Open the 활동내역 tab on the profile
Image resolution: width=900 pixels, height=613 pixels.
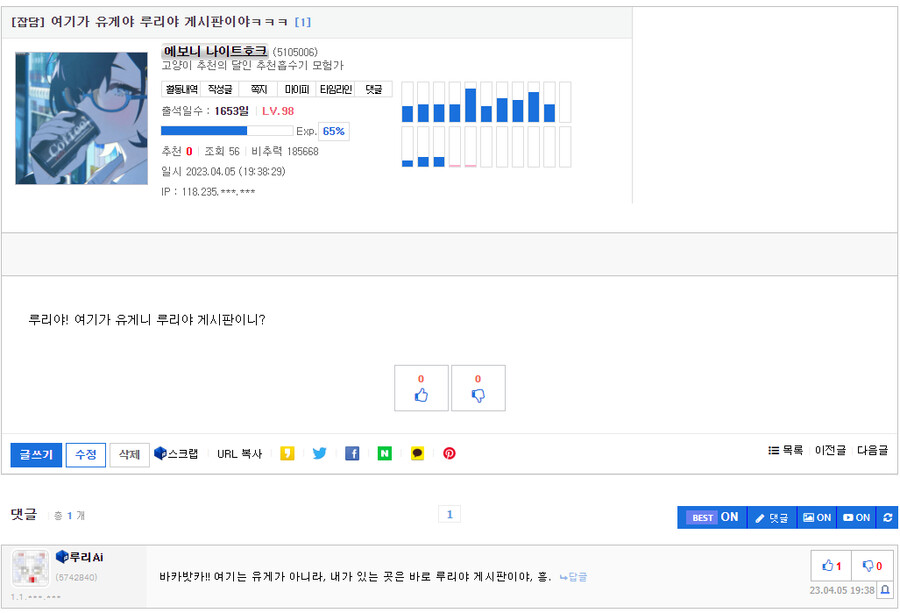pos(181,89)
